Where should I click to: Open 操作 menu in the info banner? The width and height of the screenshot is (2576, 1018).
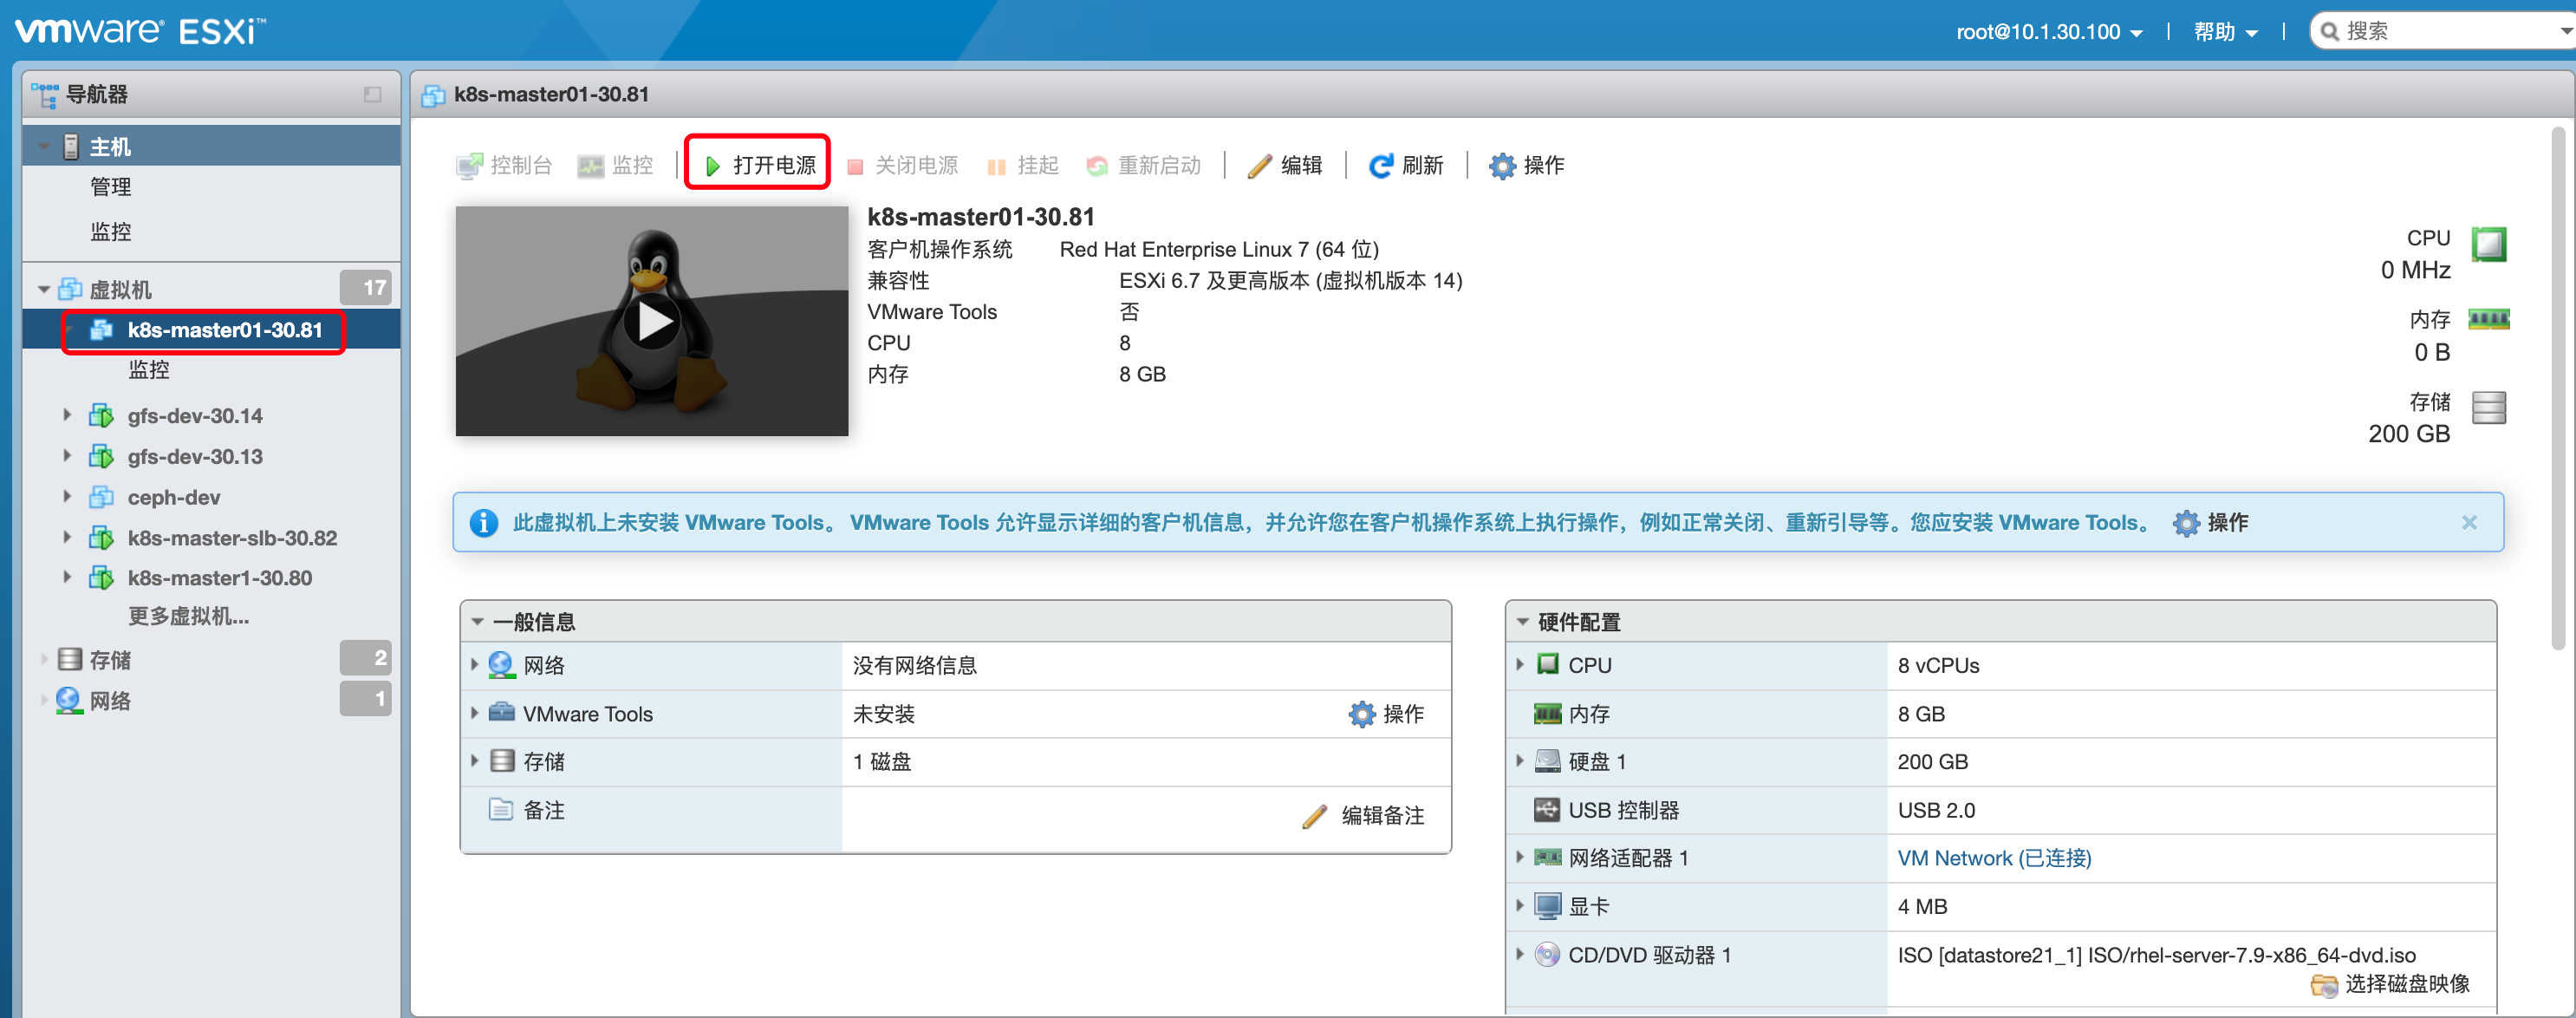click(x=2211, y=522)
